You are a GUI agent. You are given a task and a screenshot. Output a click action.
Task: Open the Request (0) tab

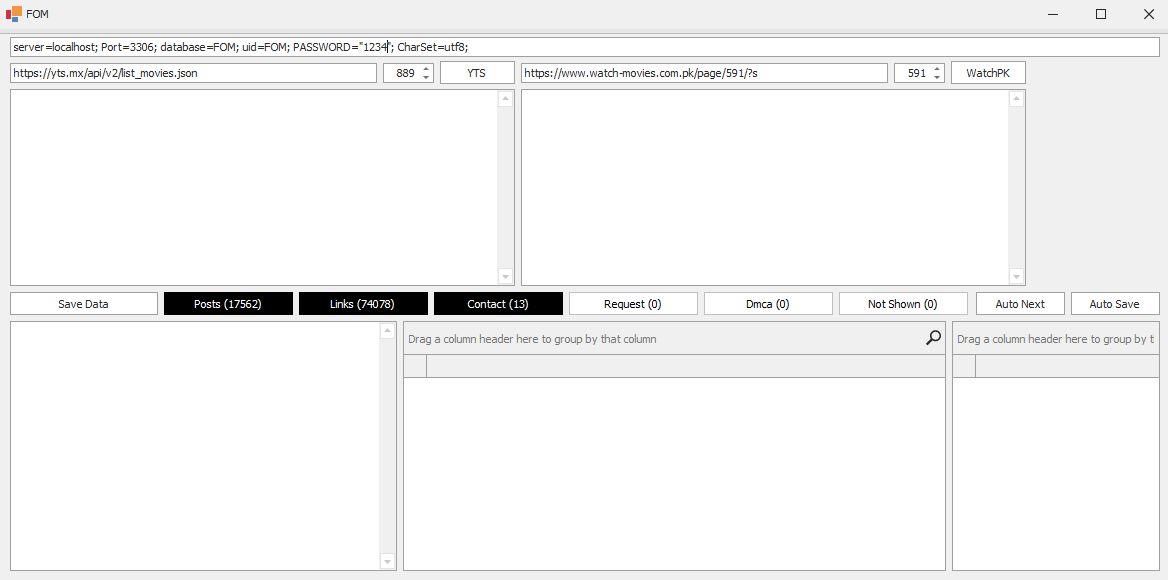point(633,304)
